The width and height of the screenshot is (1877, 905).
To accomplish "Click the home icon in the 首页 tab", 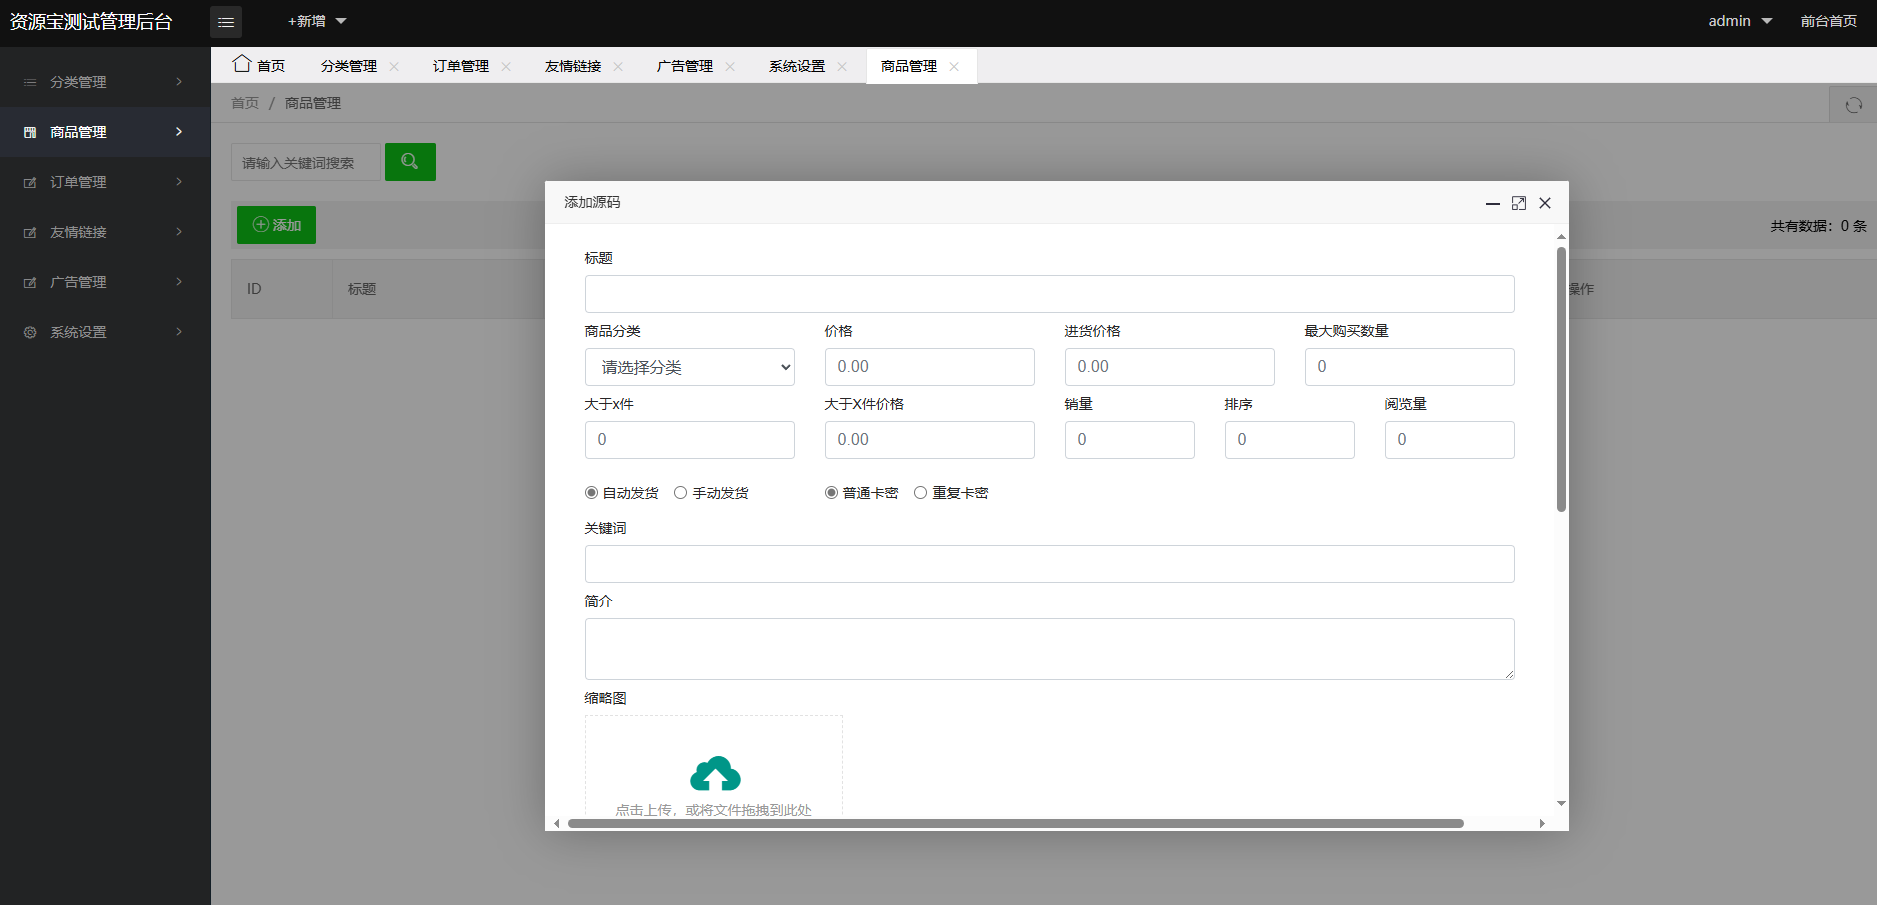I will click(x=242, y=64).
